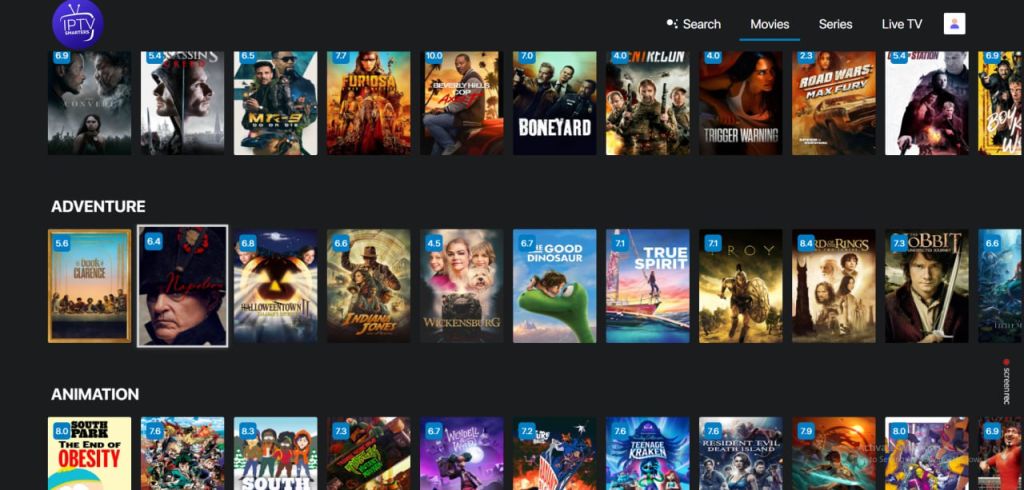
Task: Open The Book of Clarence poster
Action: pyautogui.click(x=90, y=286)
